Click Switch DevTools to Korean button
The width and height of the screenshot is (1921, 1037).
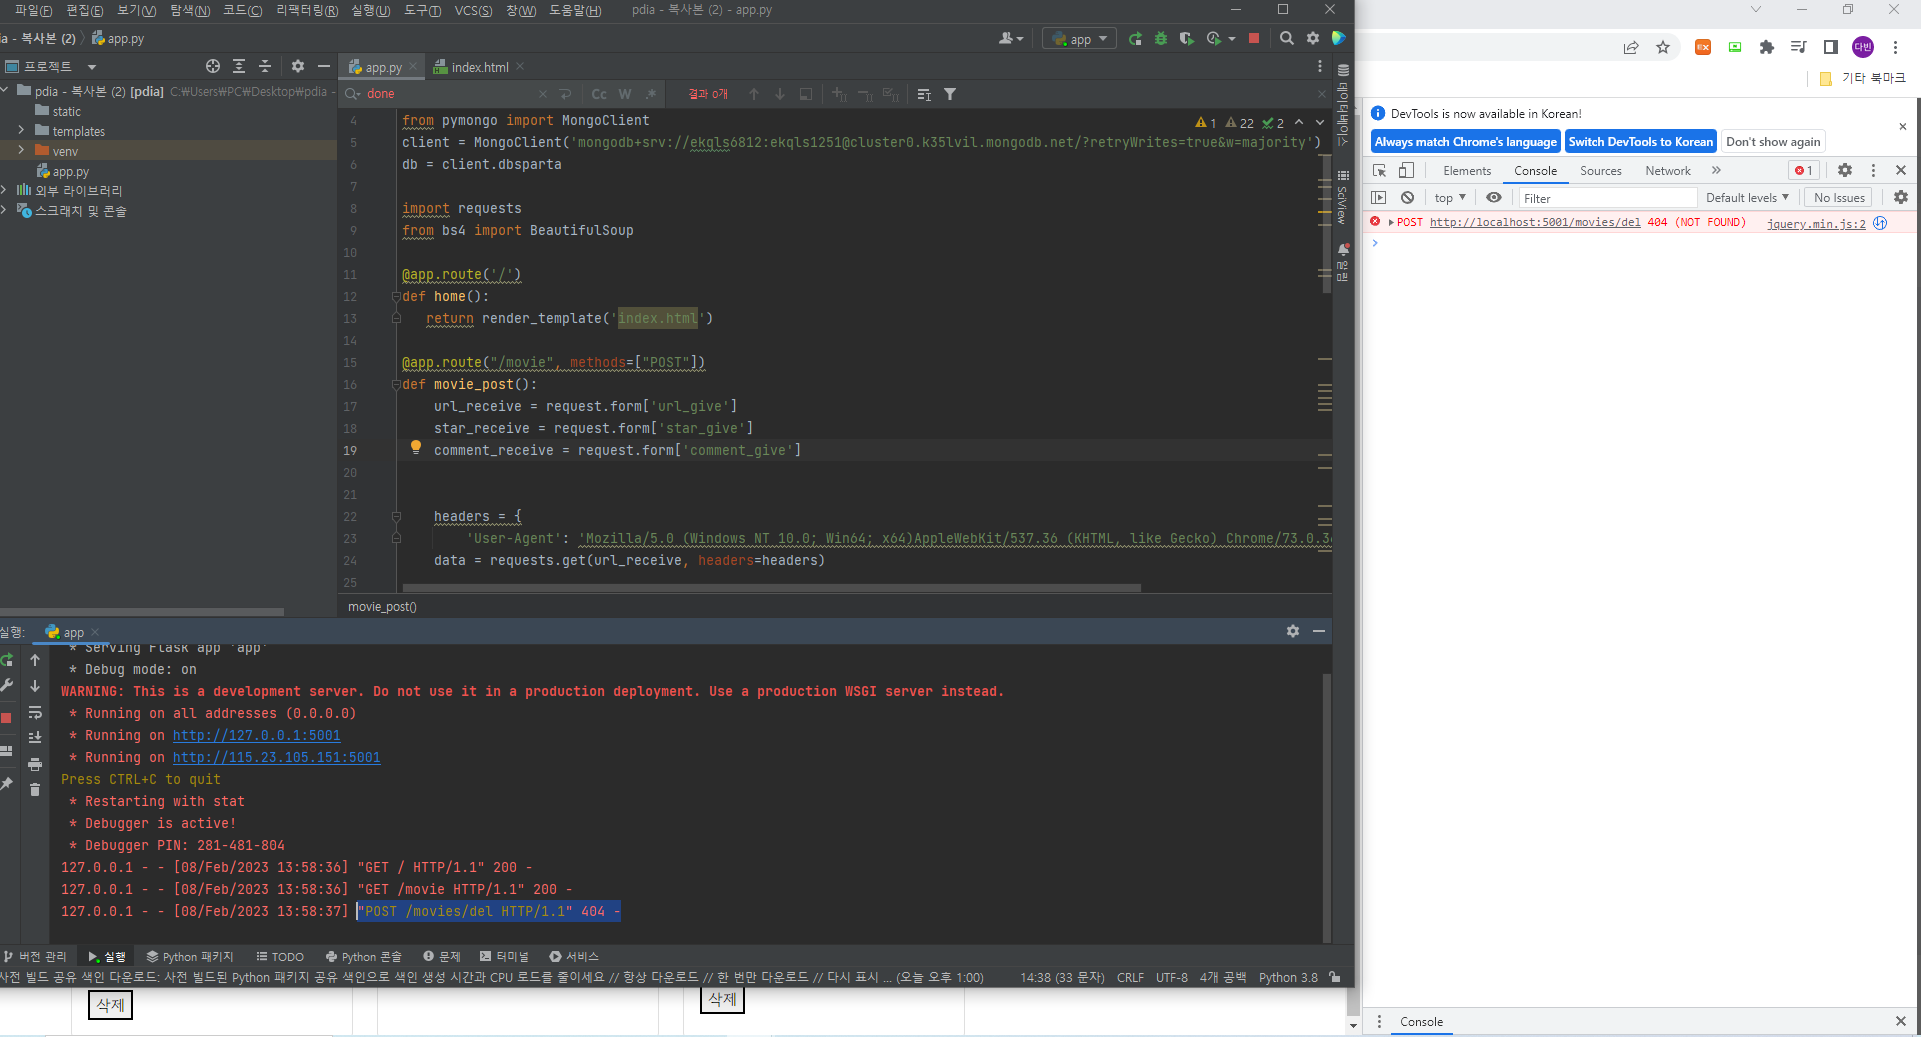point(1640,142)
